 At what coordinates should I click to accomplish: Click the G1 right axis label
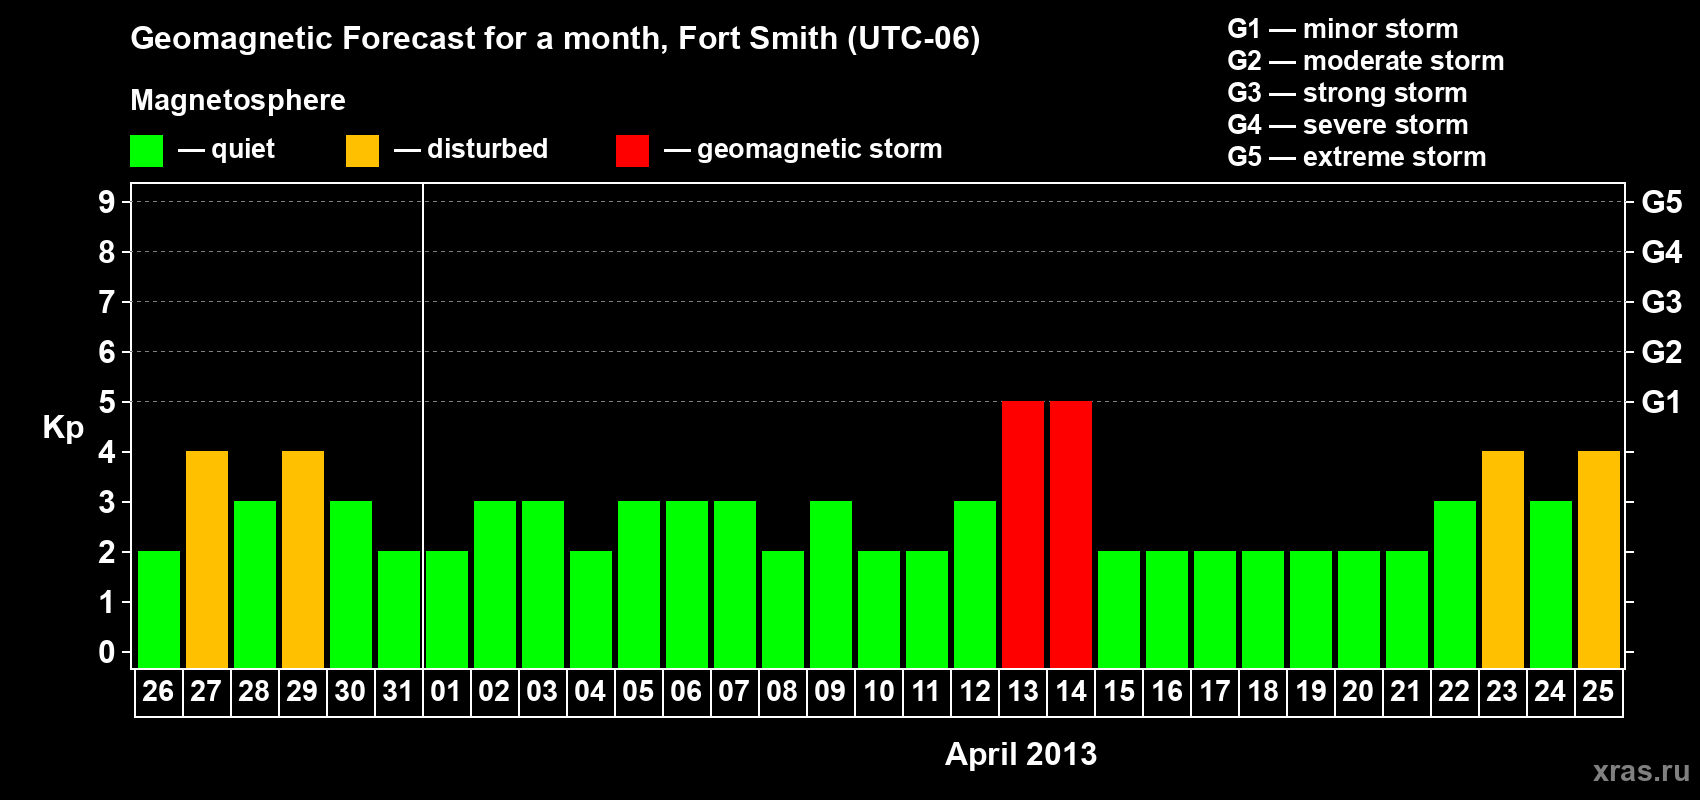click(1662, 402)
